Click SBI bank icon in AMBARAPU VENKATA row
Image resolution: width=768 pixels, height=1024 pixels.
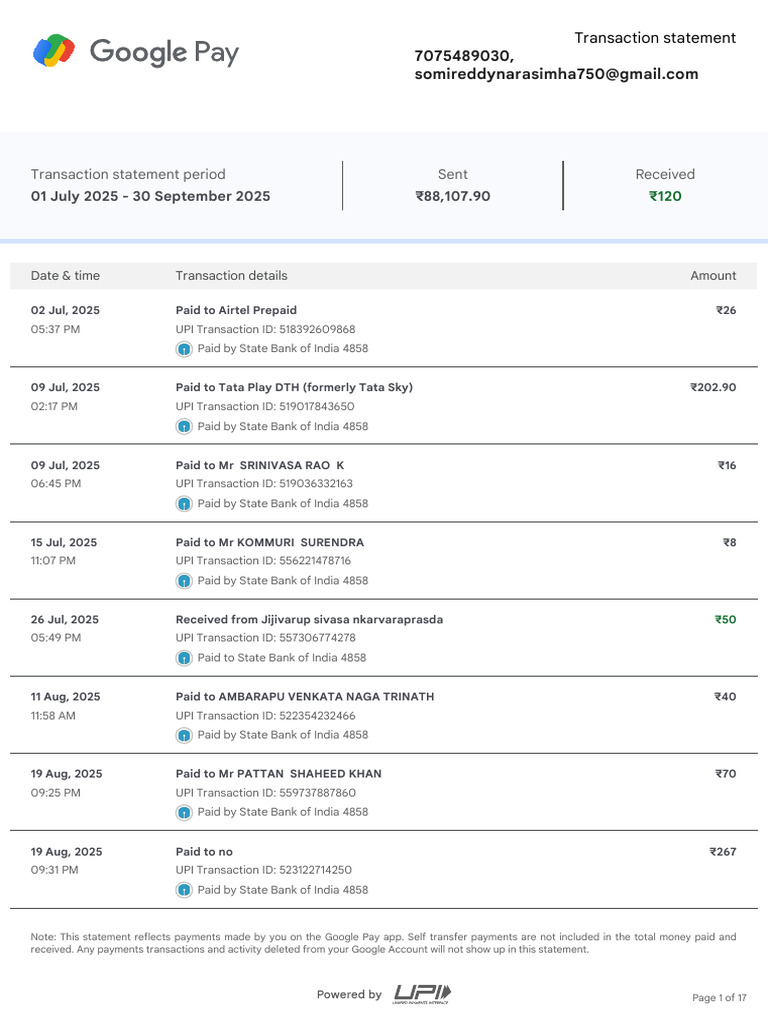pyautogui.click(x=184, y=735)
